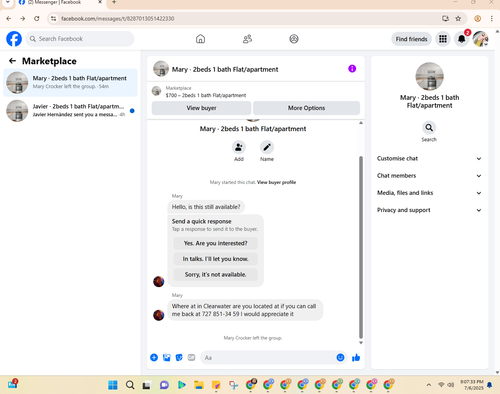This screenshot has height=394, width=500.
Task: Open the Home feed icon
Action: 200,39
